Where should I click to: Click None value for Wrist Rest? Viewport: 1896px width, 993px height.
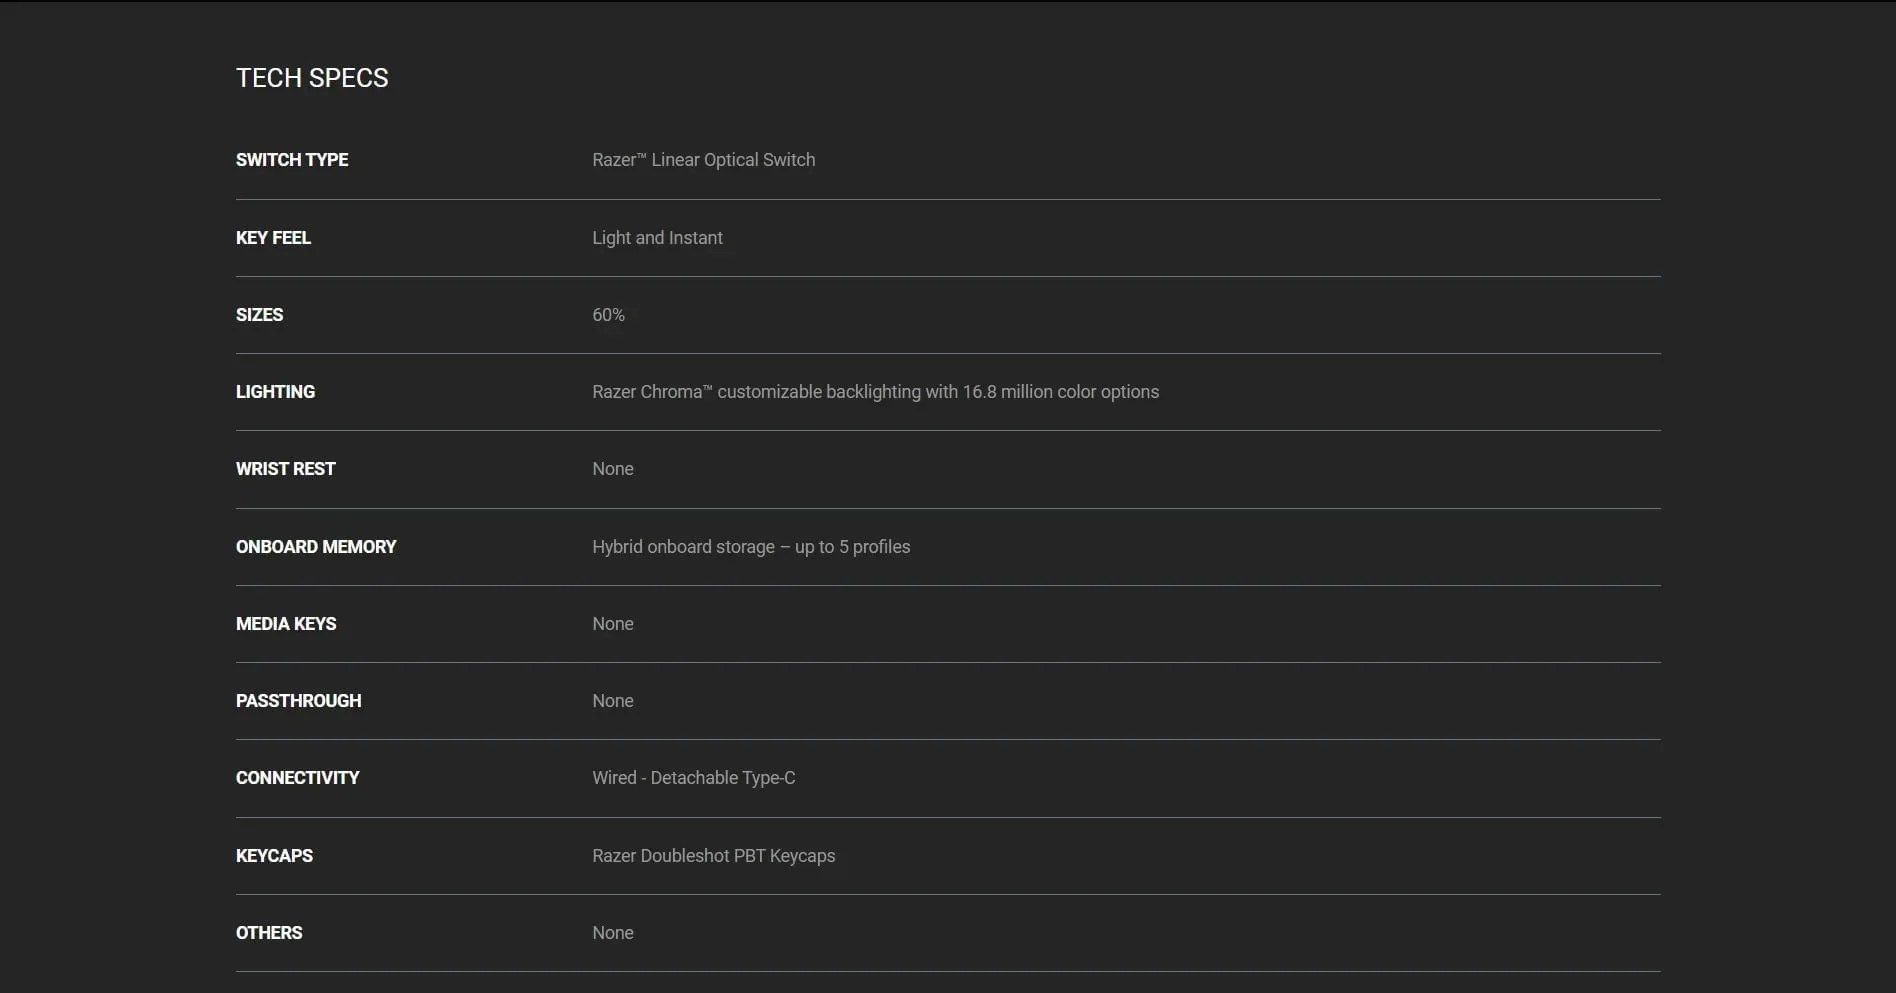(612, 469)
